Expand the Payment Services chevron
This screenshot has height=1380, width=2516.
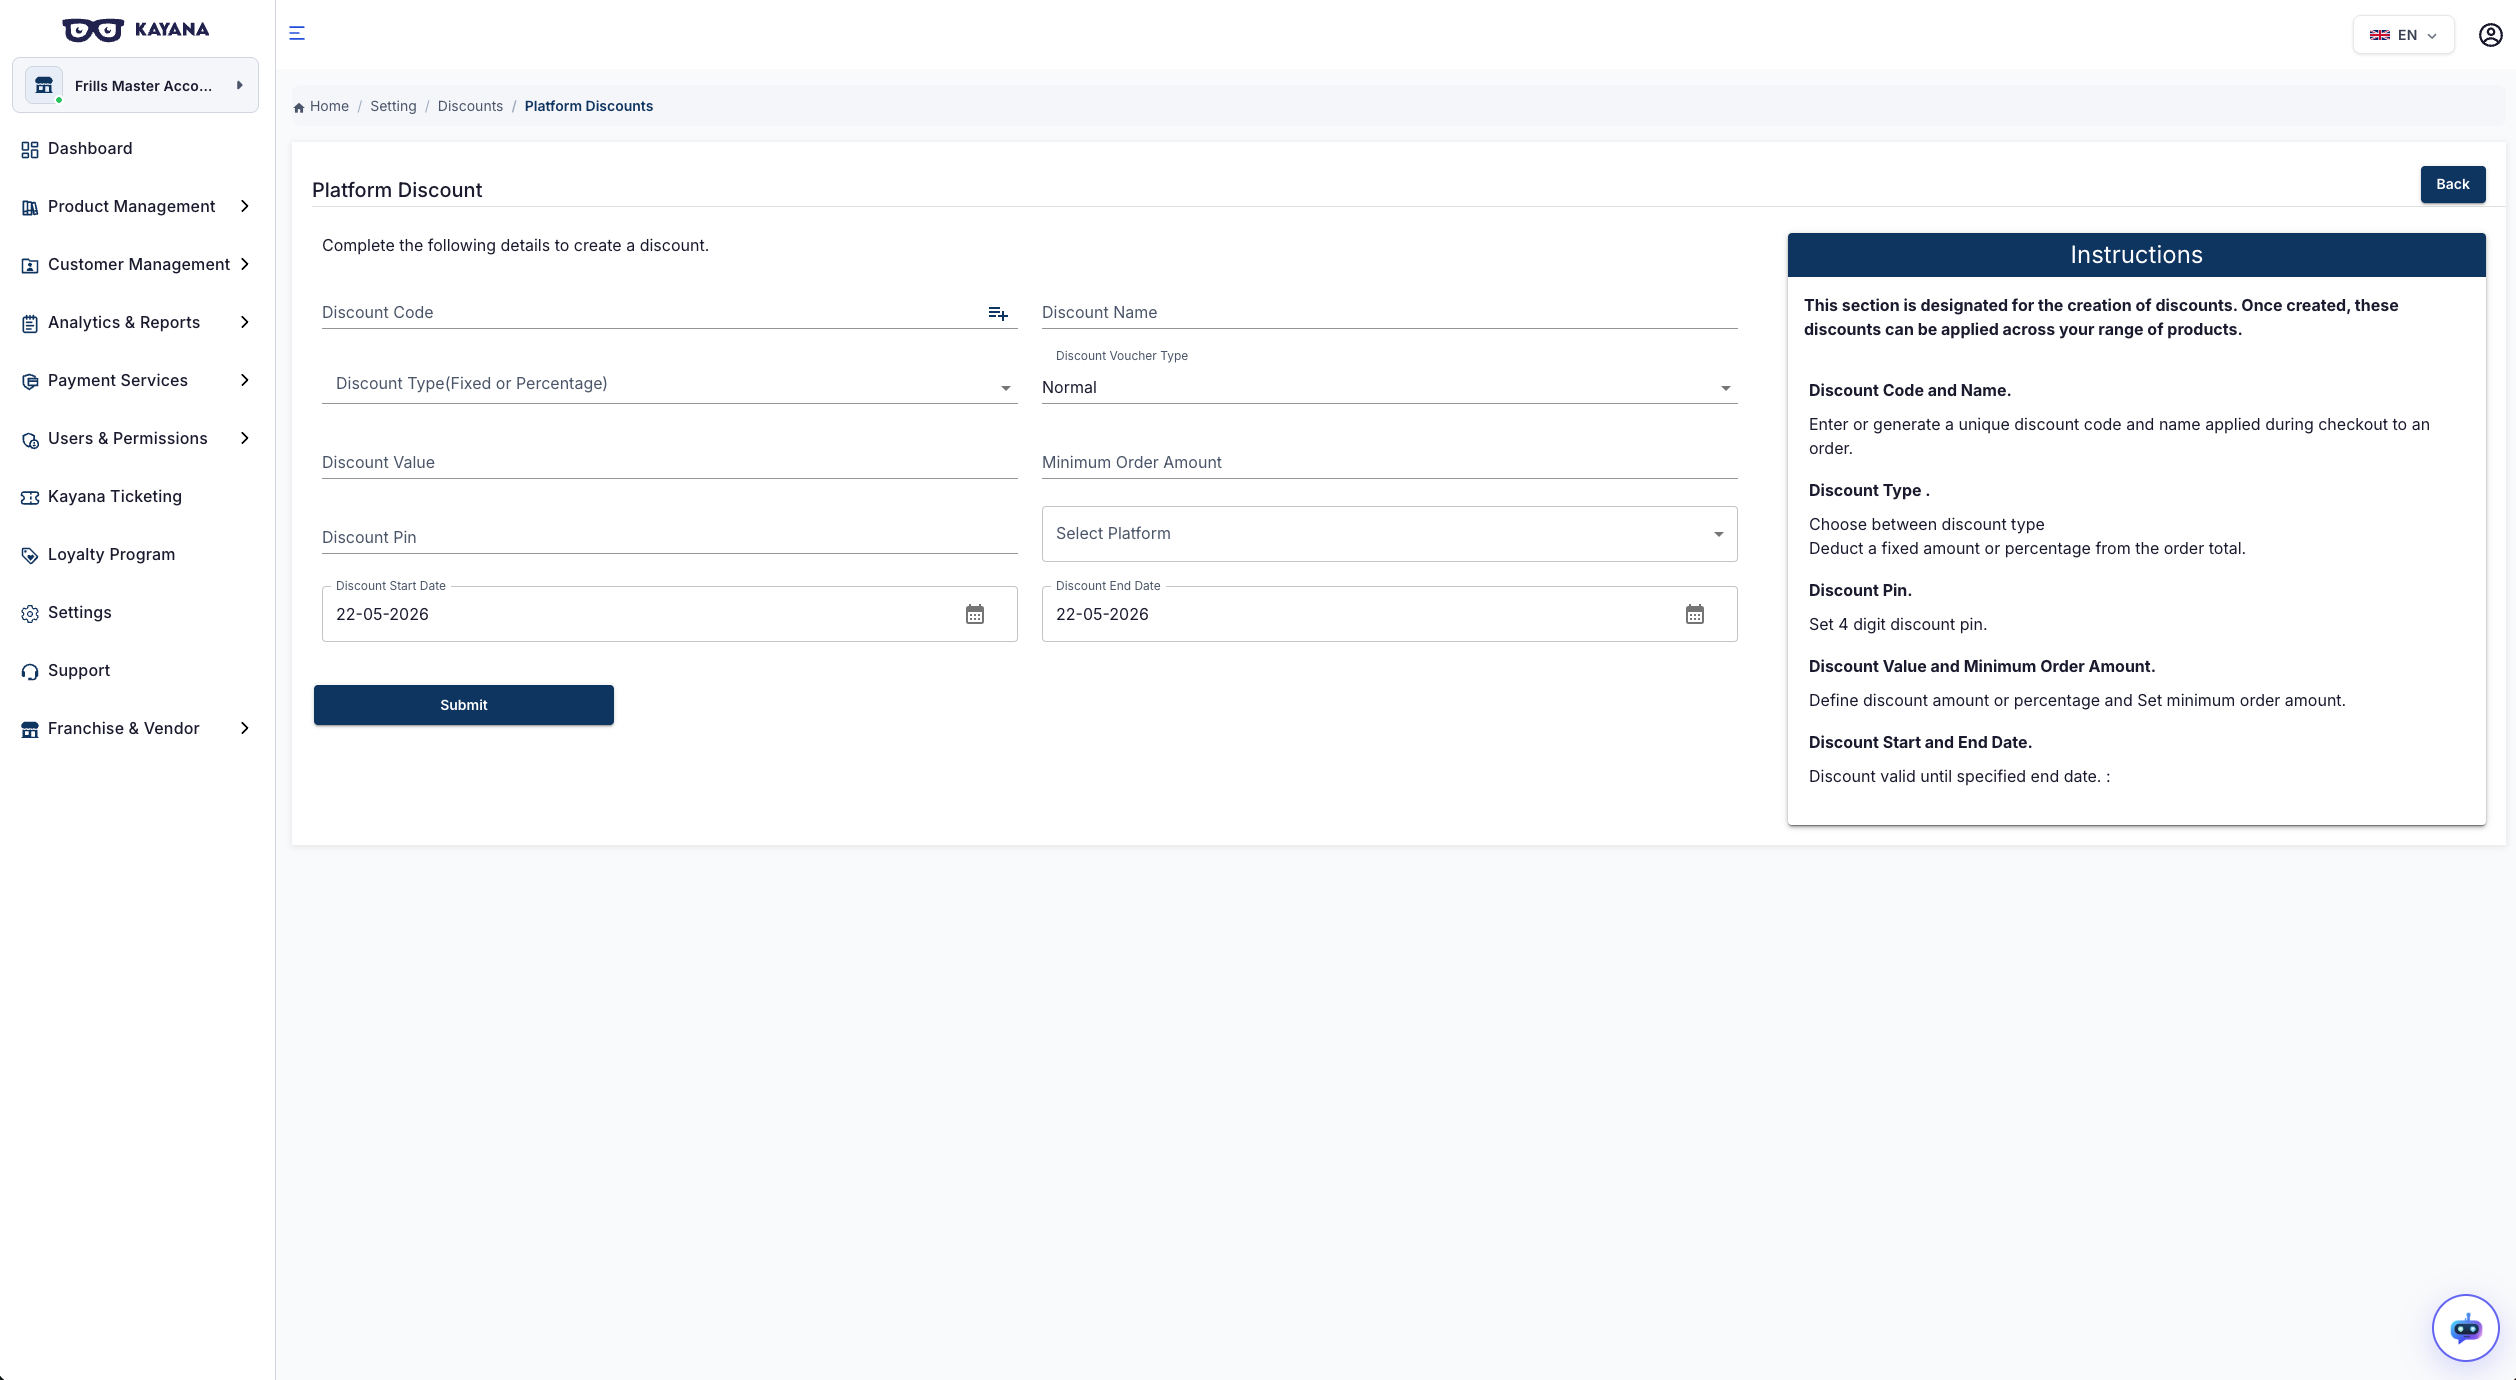click(245, 380)
